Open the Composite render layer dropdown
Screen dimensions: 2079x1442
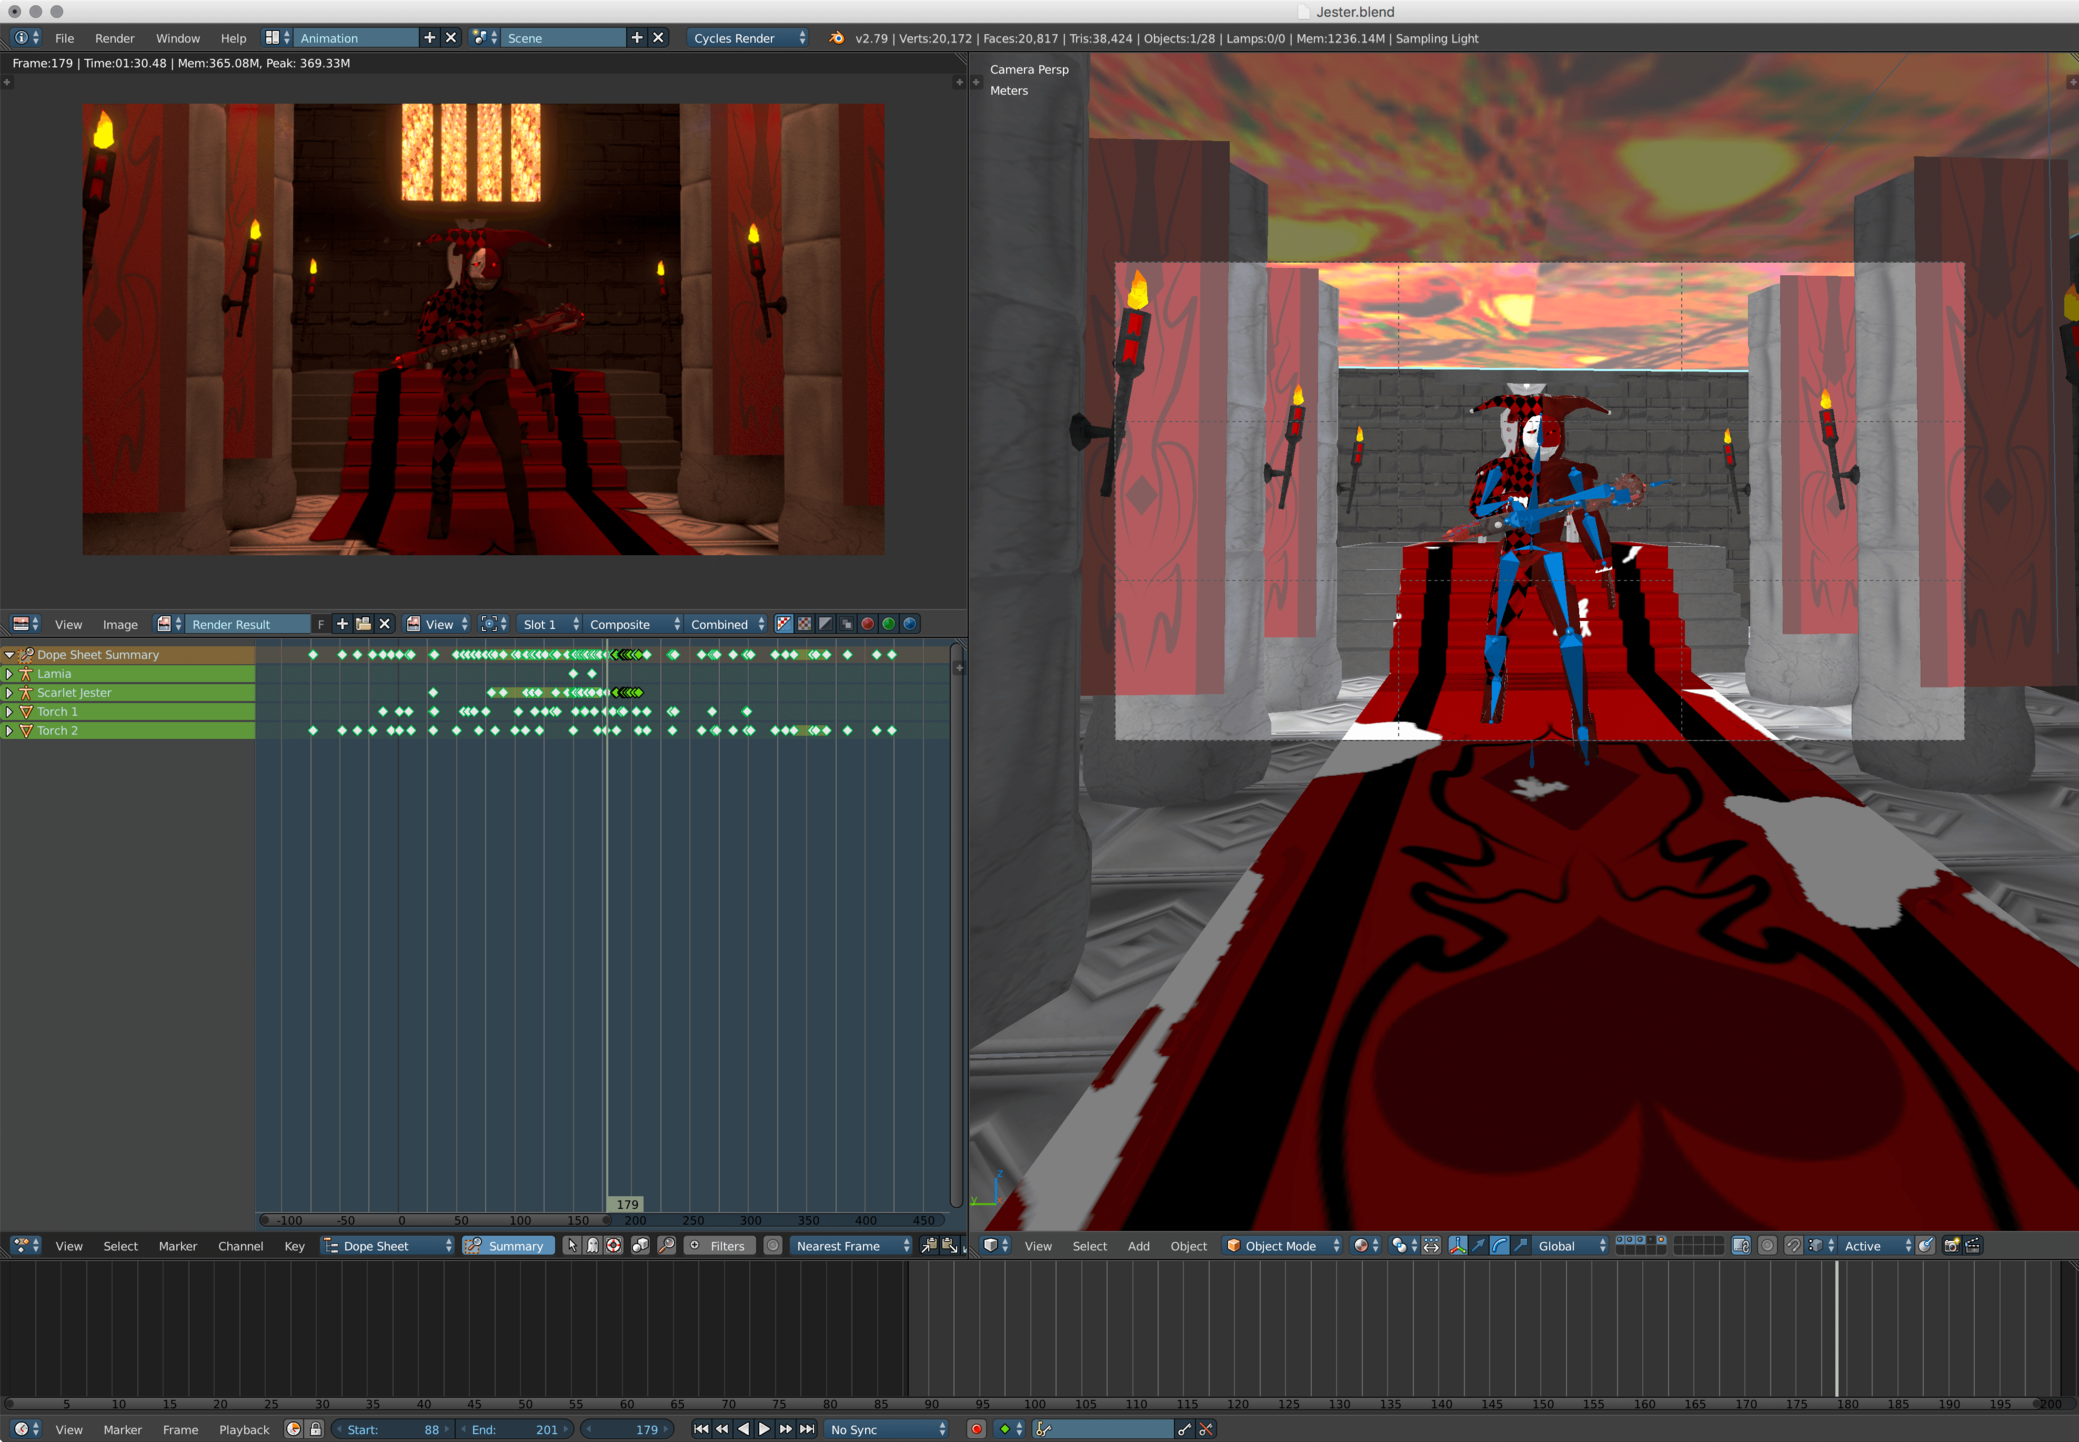[x=634, y=624]
